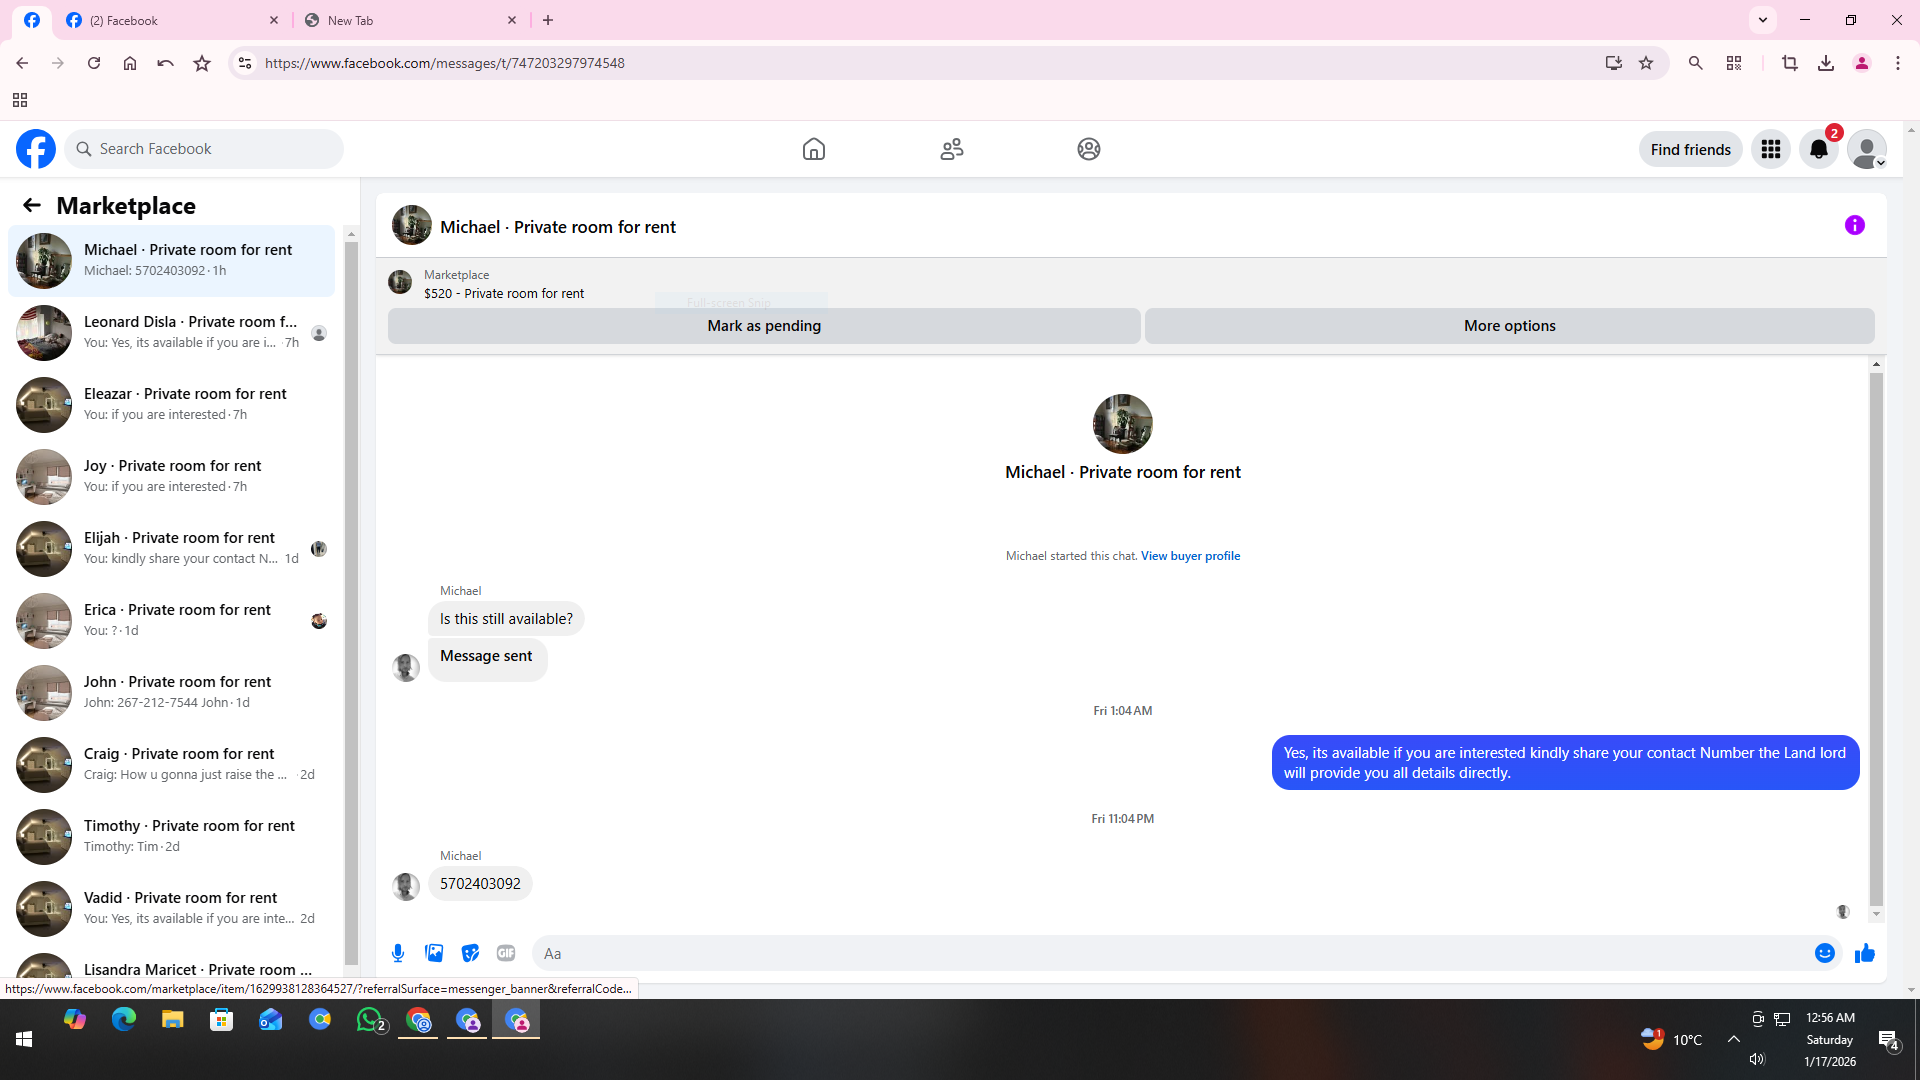Open Facebook menu grid icon
This screenshot has width=1920, height=1080.
(x=1770, y=149)
